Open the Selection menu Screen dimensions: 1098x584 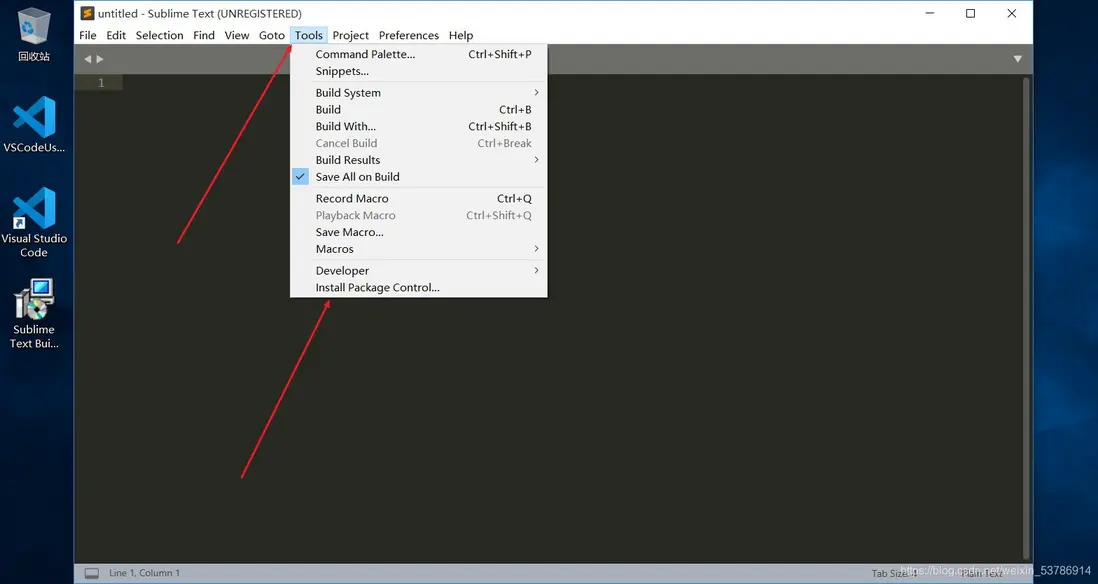[x=160, y=35]
